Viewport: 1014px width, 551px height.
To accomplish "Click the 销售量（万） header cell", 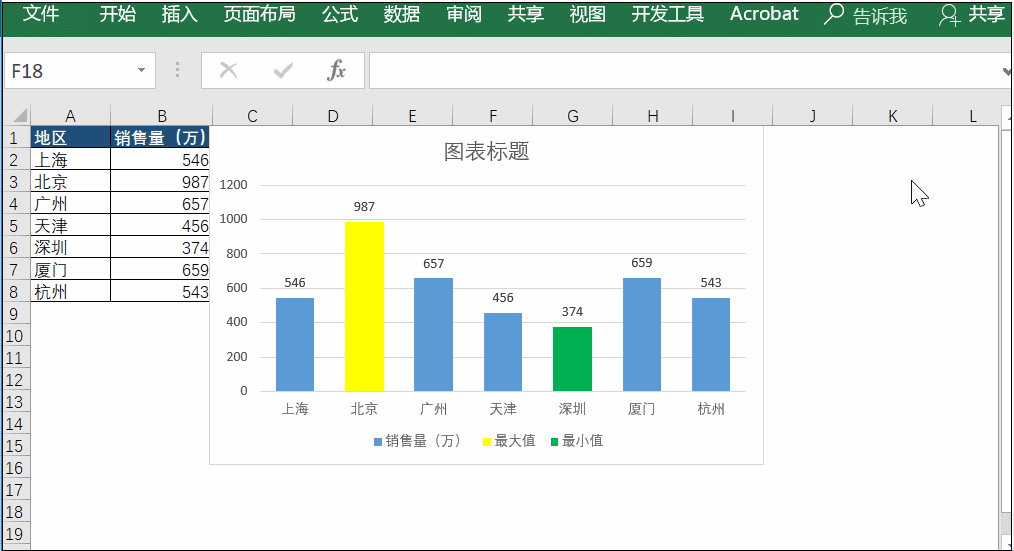I will (x=160, y=137).
